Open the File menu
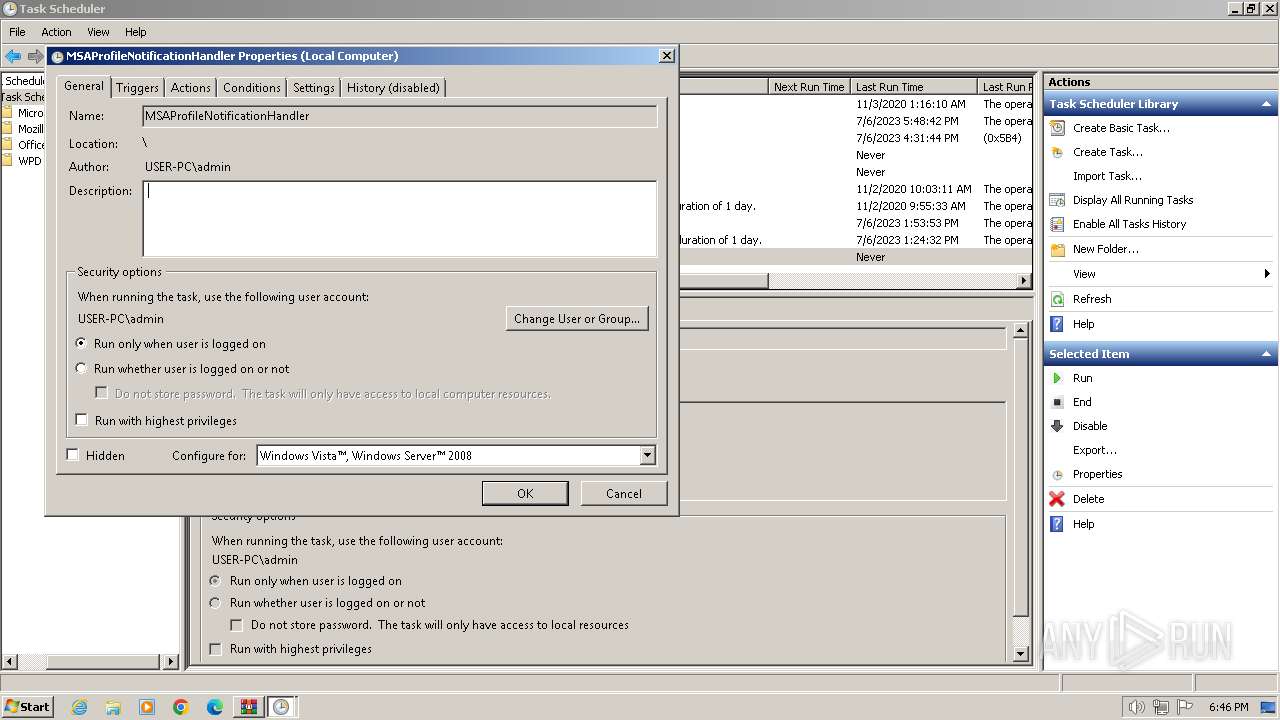The image size is (1280, 720). tap(17, 32)
